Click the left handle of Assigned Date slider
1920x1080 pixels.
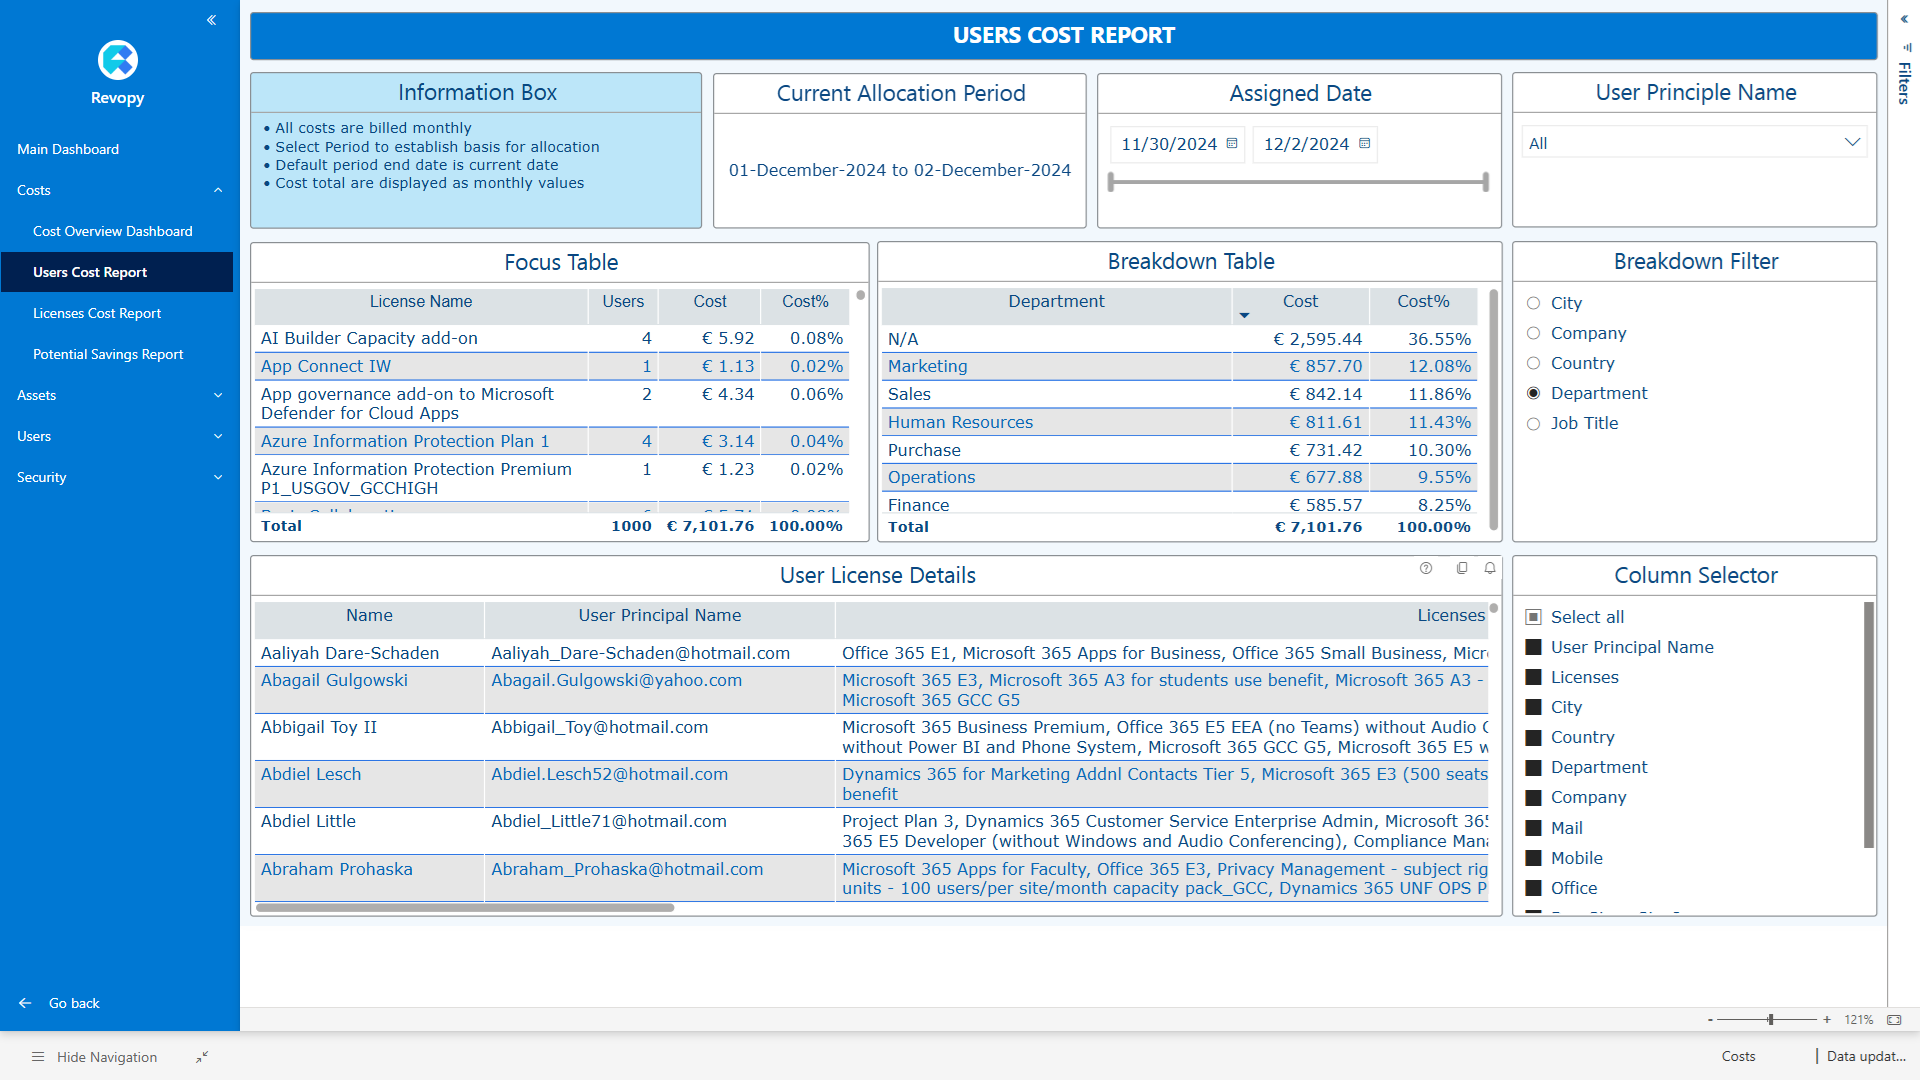[x=1111, y=182]
